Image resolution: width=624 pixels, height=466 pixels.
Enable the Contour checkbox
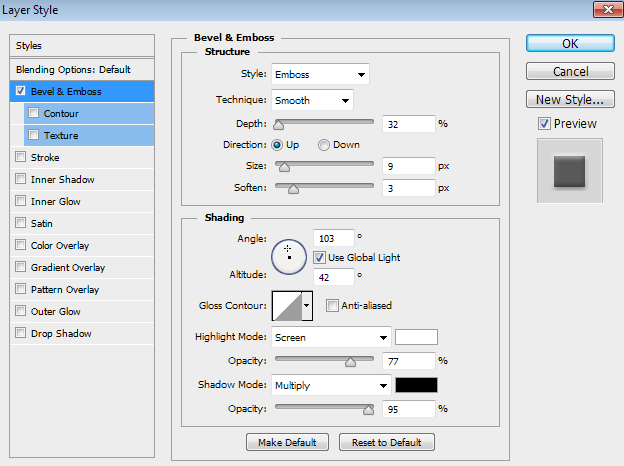(x=33, y=113)
